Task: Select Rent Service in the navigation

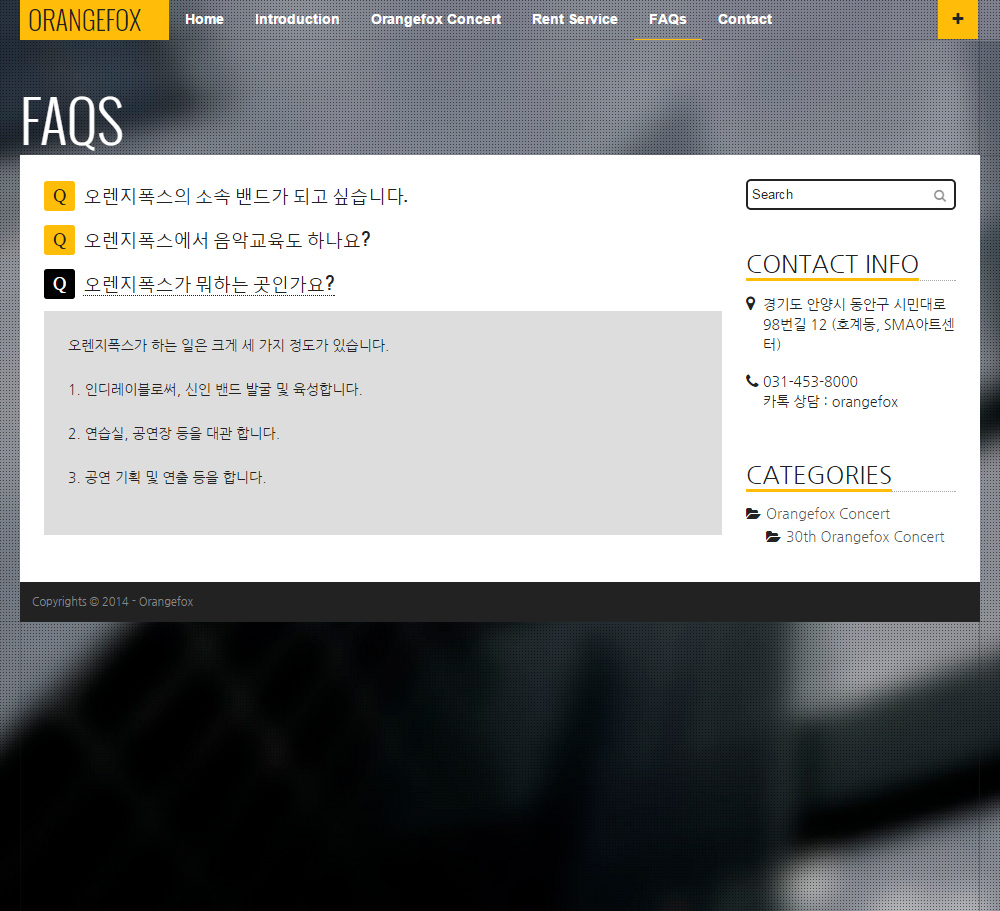Action: [575, 19]
